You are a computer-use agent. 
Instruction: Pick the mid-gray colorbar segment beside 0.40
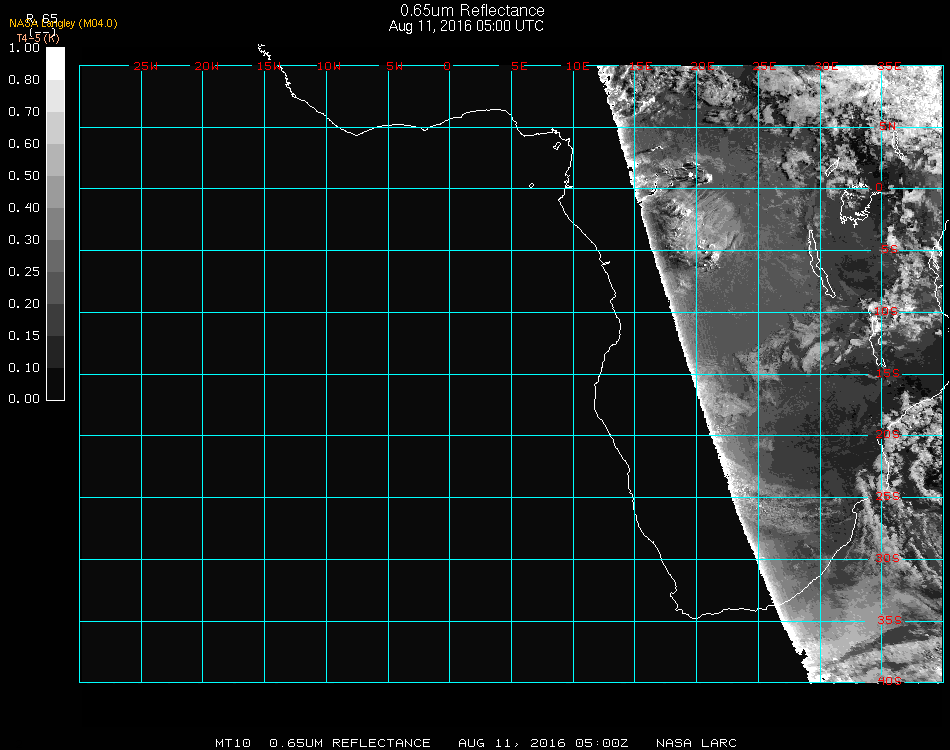[x=55, y=224]
